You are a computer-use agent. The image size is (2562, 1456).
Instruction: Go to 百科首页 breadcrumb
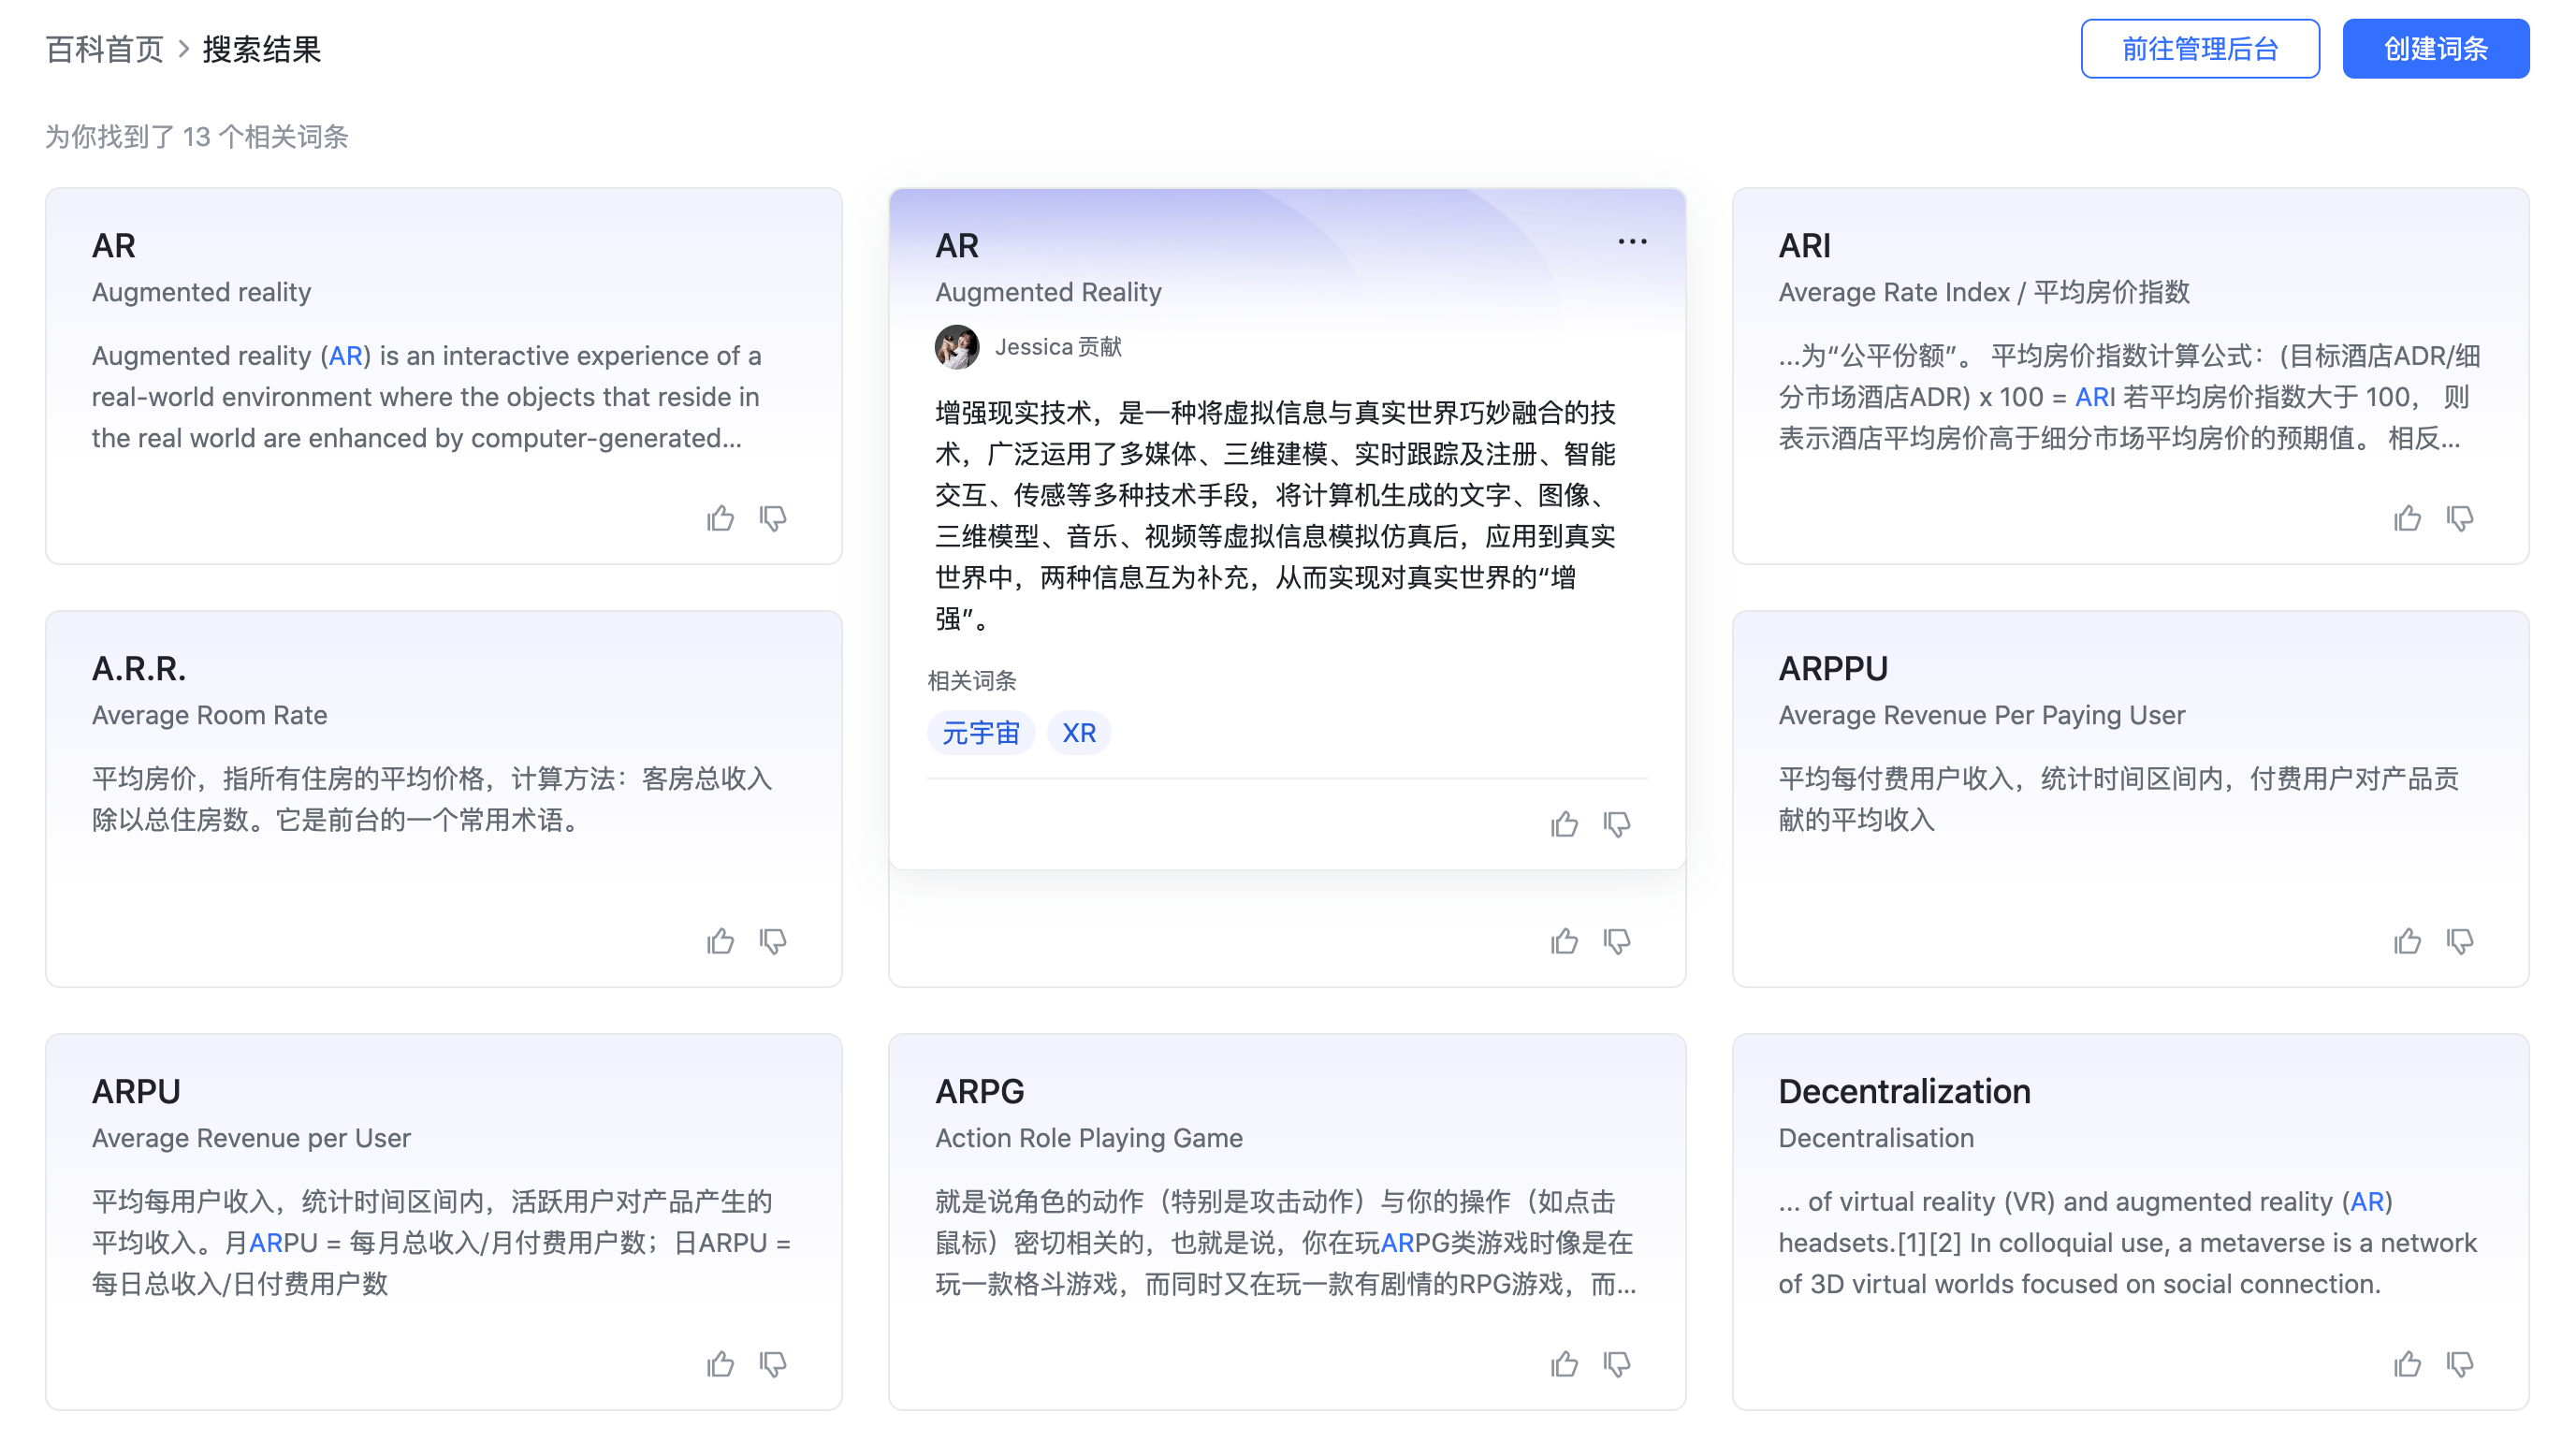pos(104,49)
